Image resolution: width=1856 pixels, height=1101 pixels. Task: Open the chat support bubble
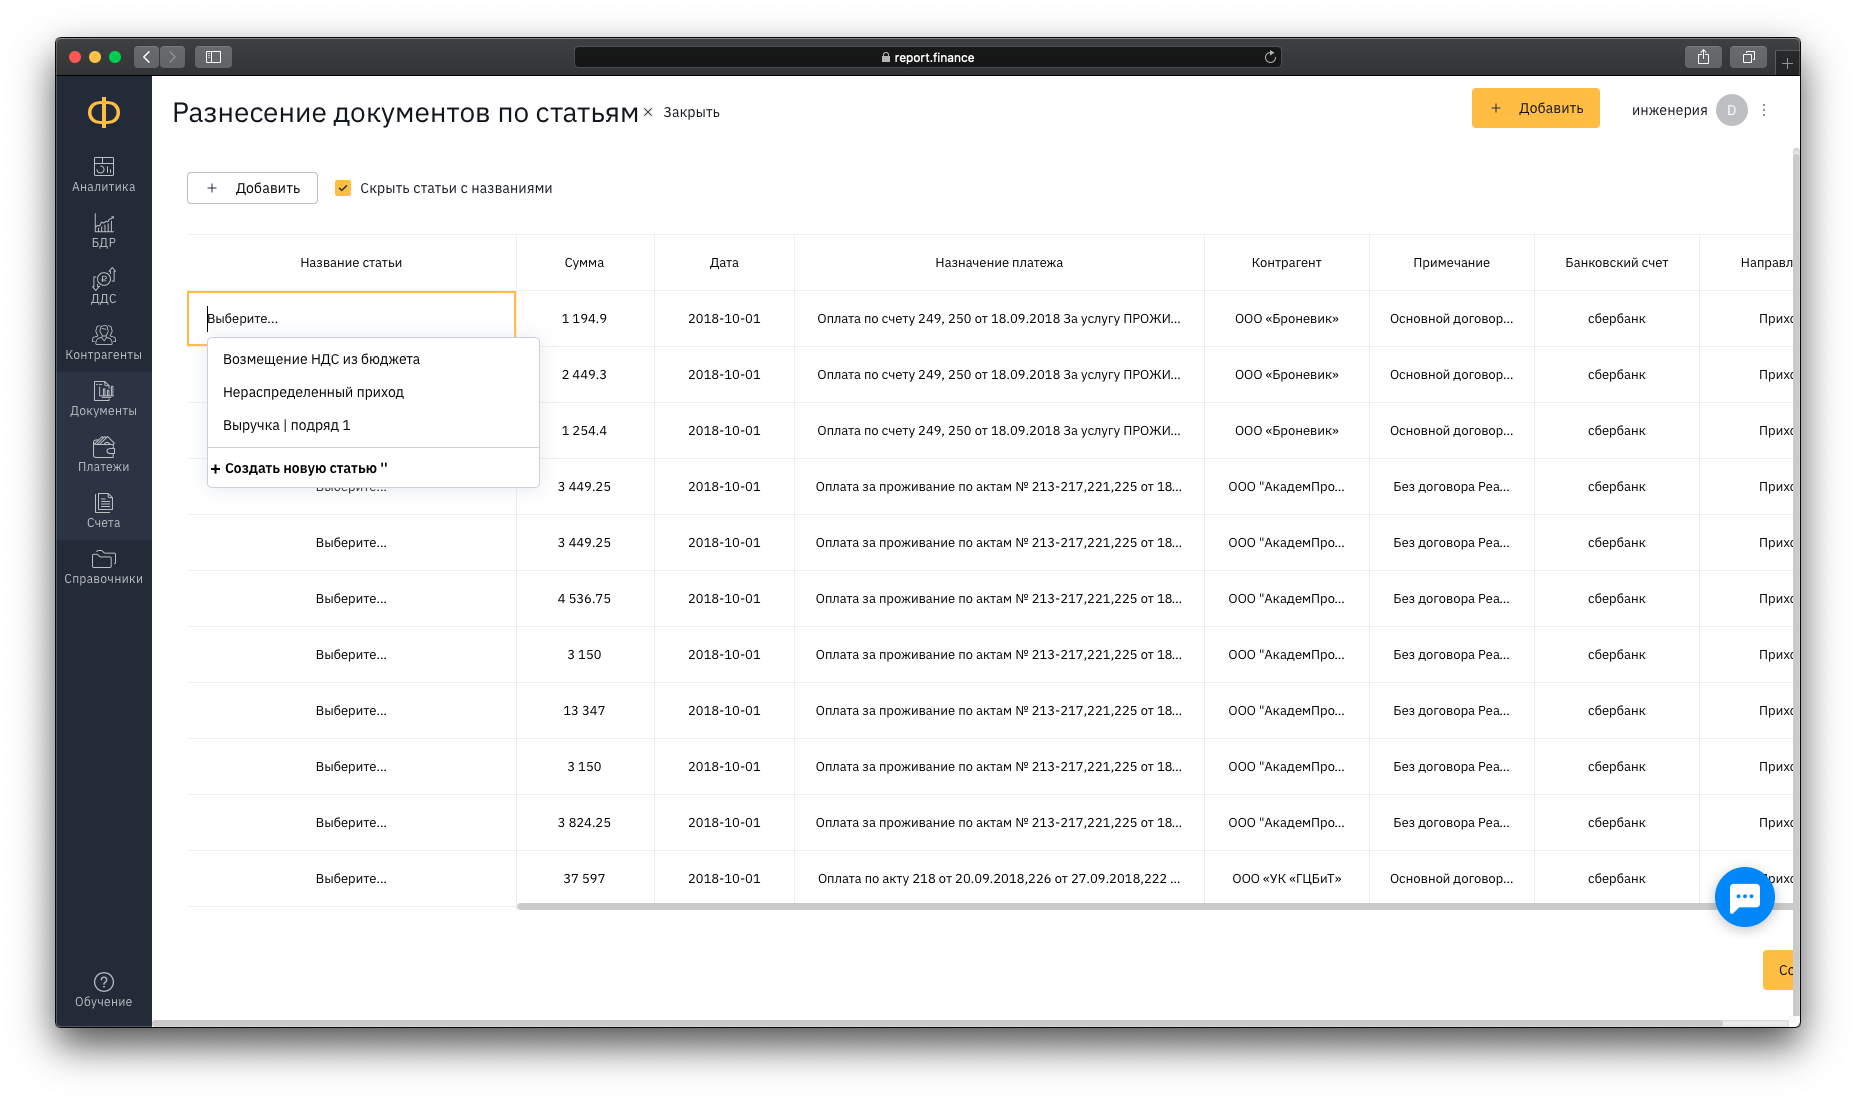click(1744, 897)
